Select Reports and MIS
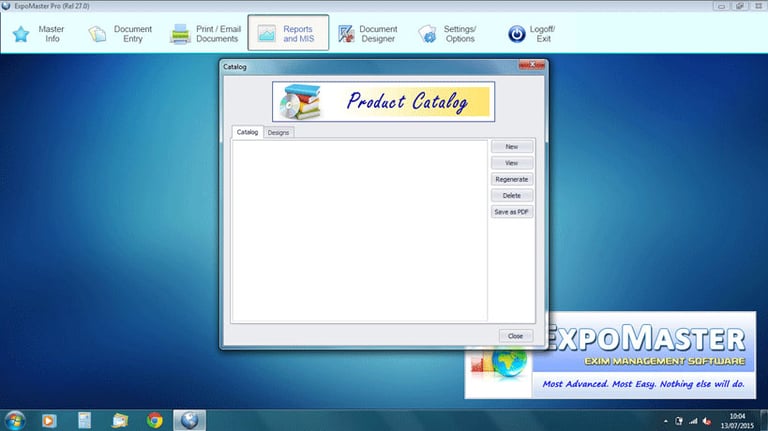 (x=288, y=33)
